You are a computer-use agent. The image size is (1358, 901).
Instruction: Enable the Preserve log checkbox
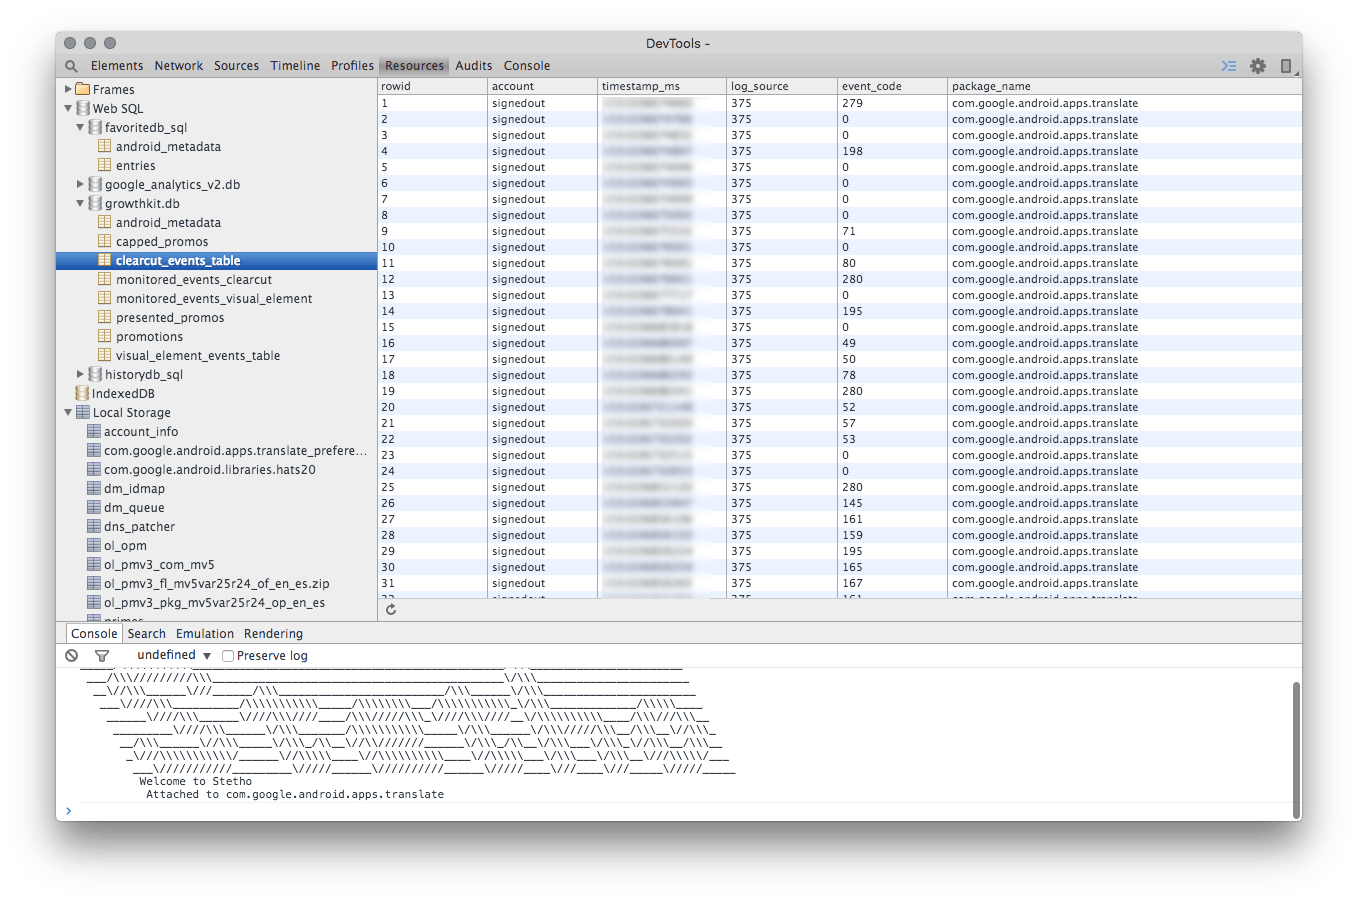[x=228, y=656]
